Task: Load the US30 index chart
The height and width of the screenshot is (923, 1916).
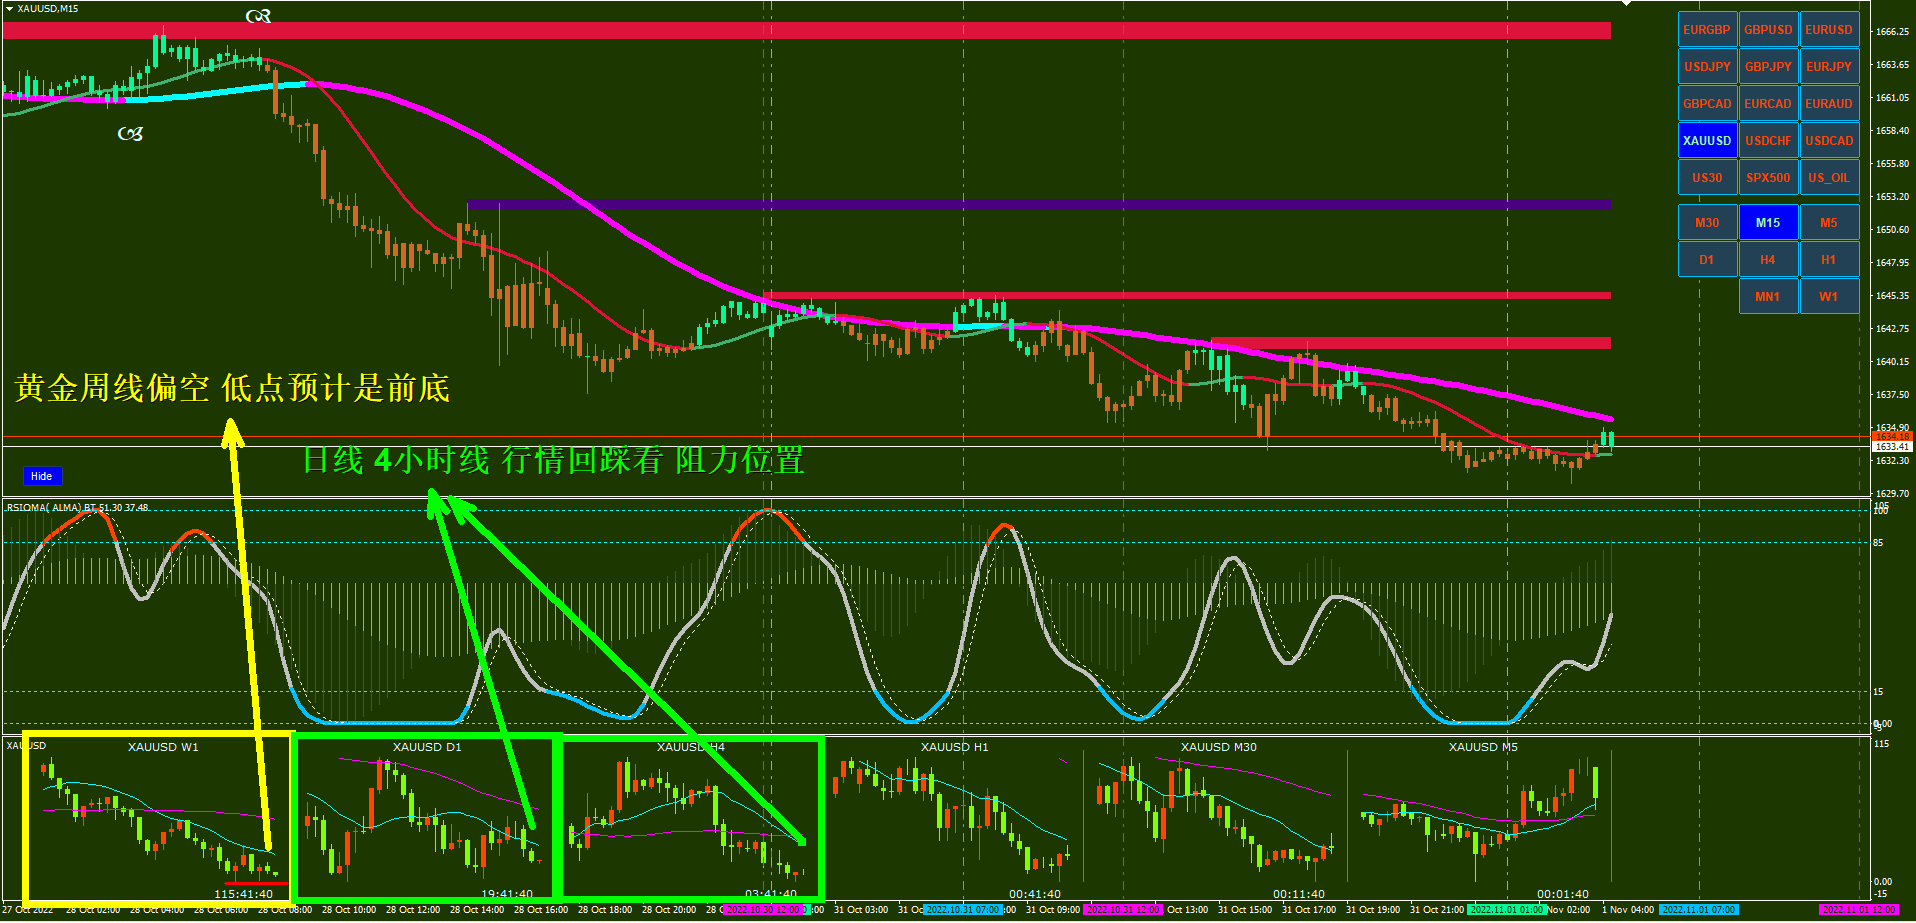Action: pyautogui.click(x=1707, y=178)
